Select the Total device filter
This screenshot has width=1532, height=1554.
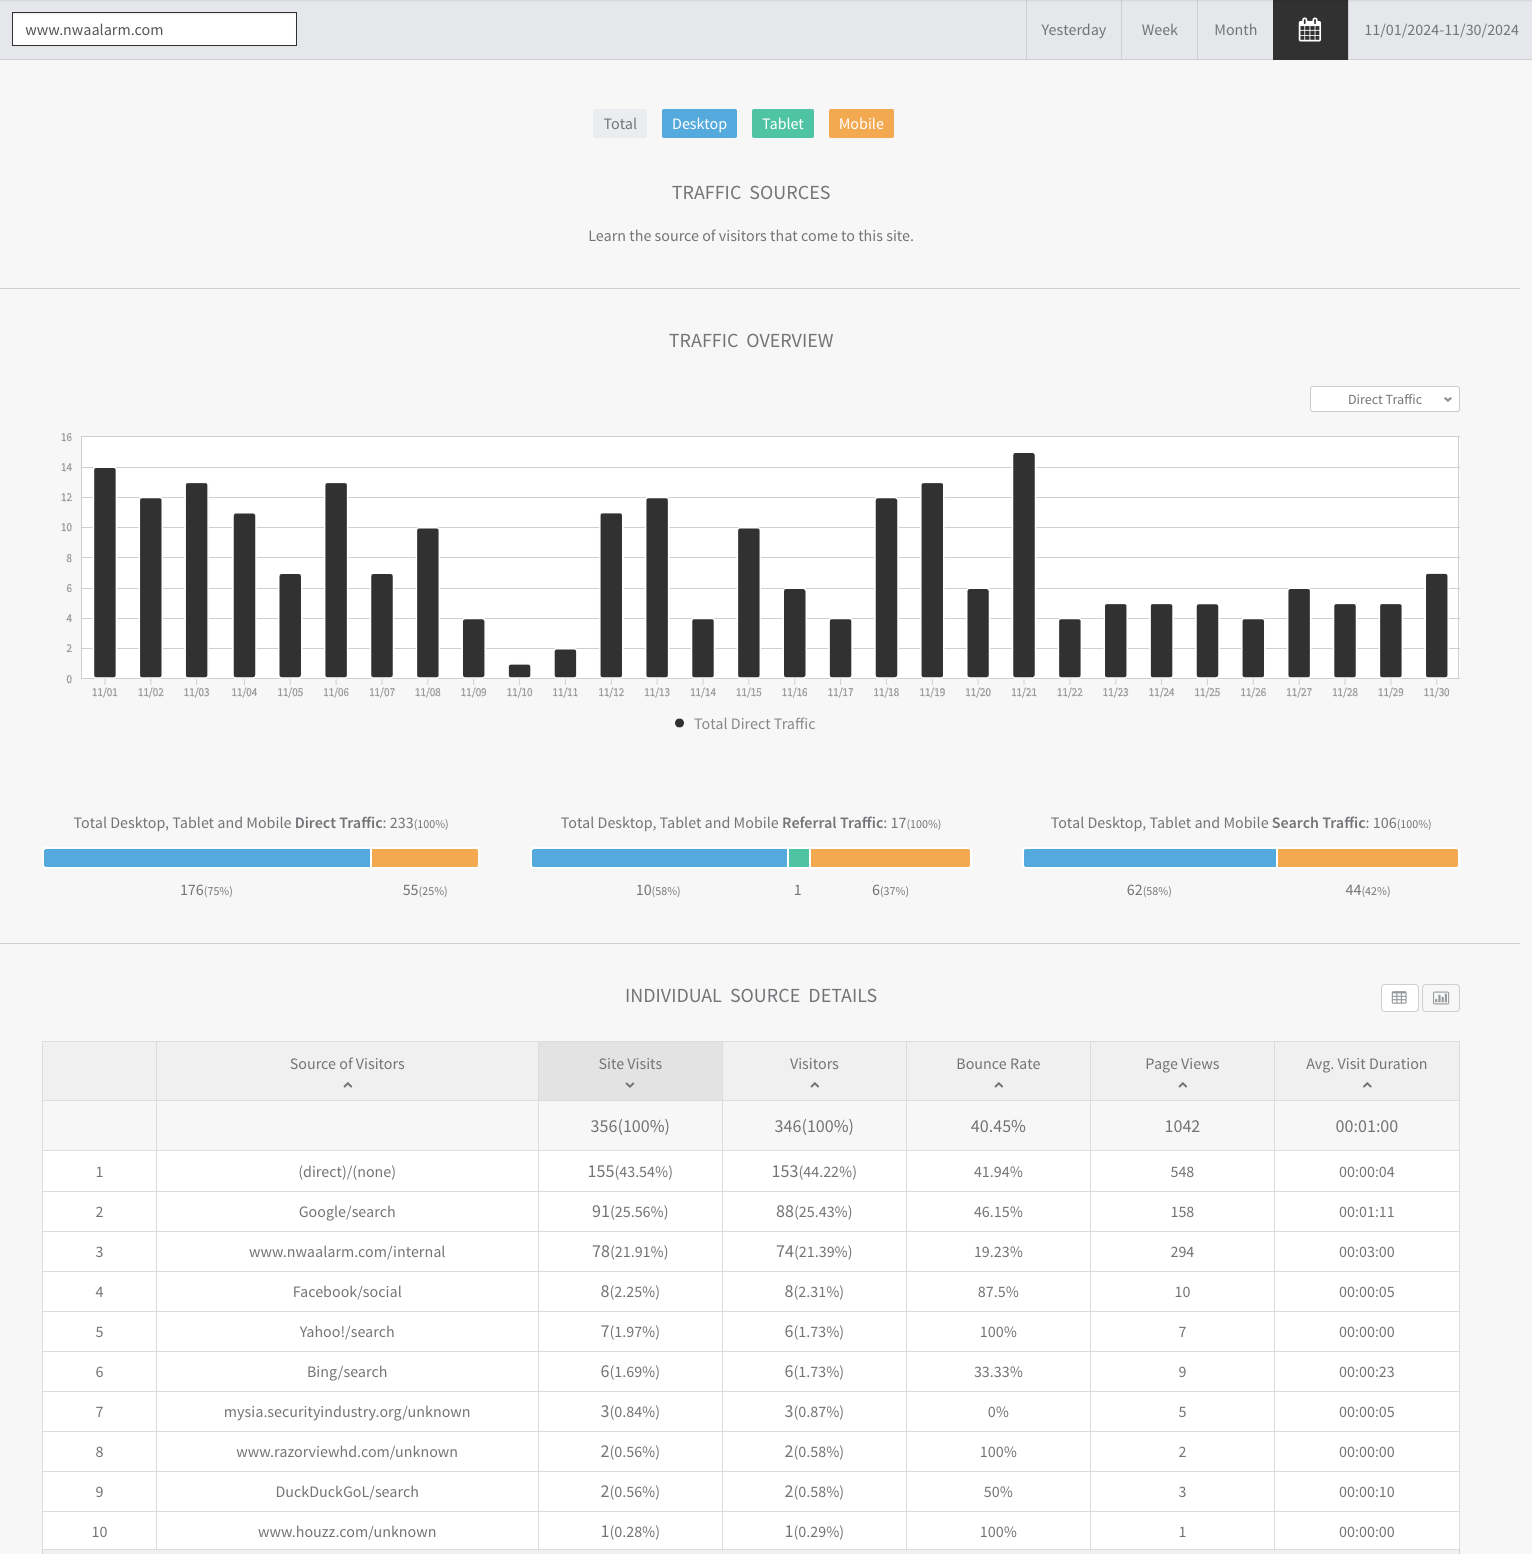[x=620, y=124]
